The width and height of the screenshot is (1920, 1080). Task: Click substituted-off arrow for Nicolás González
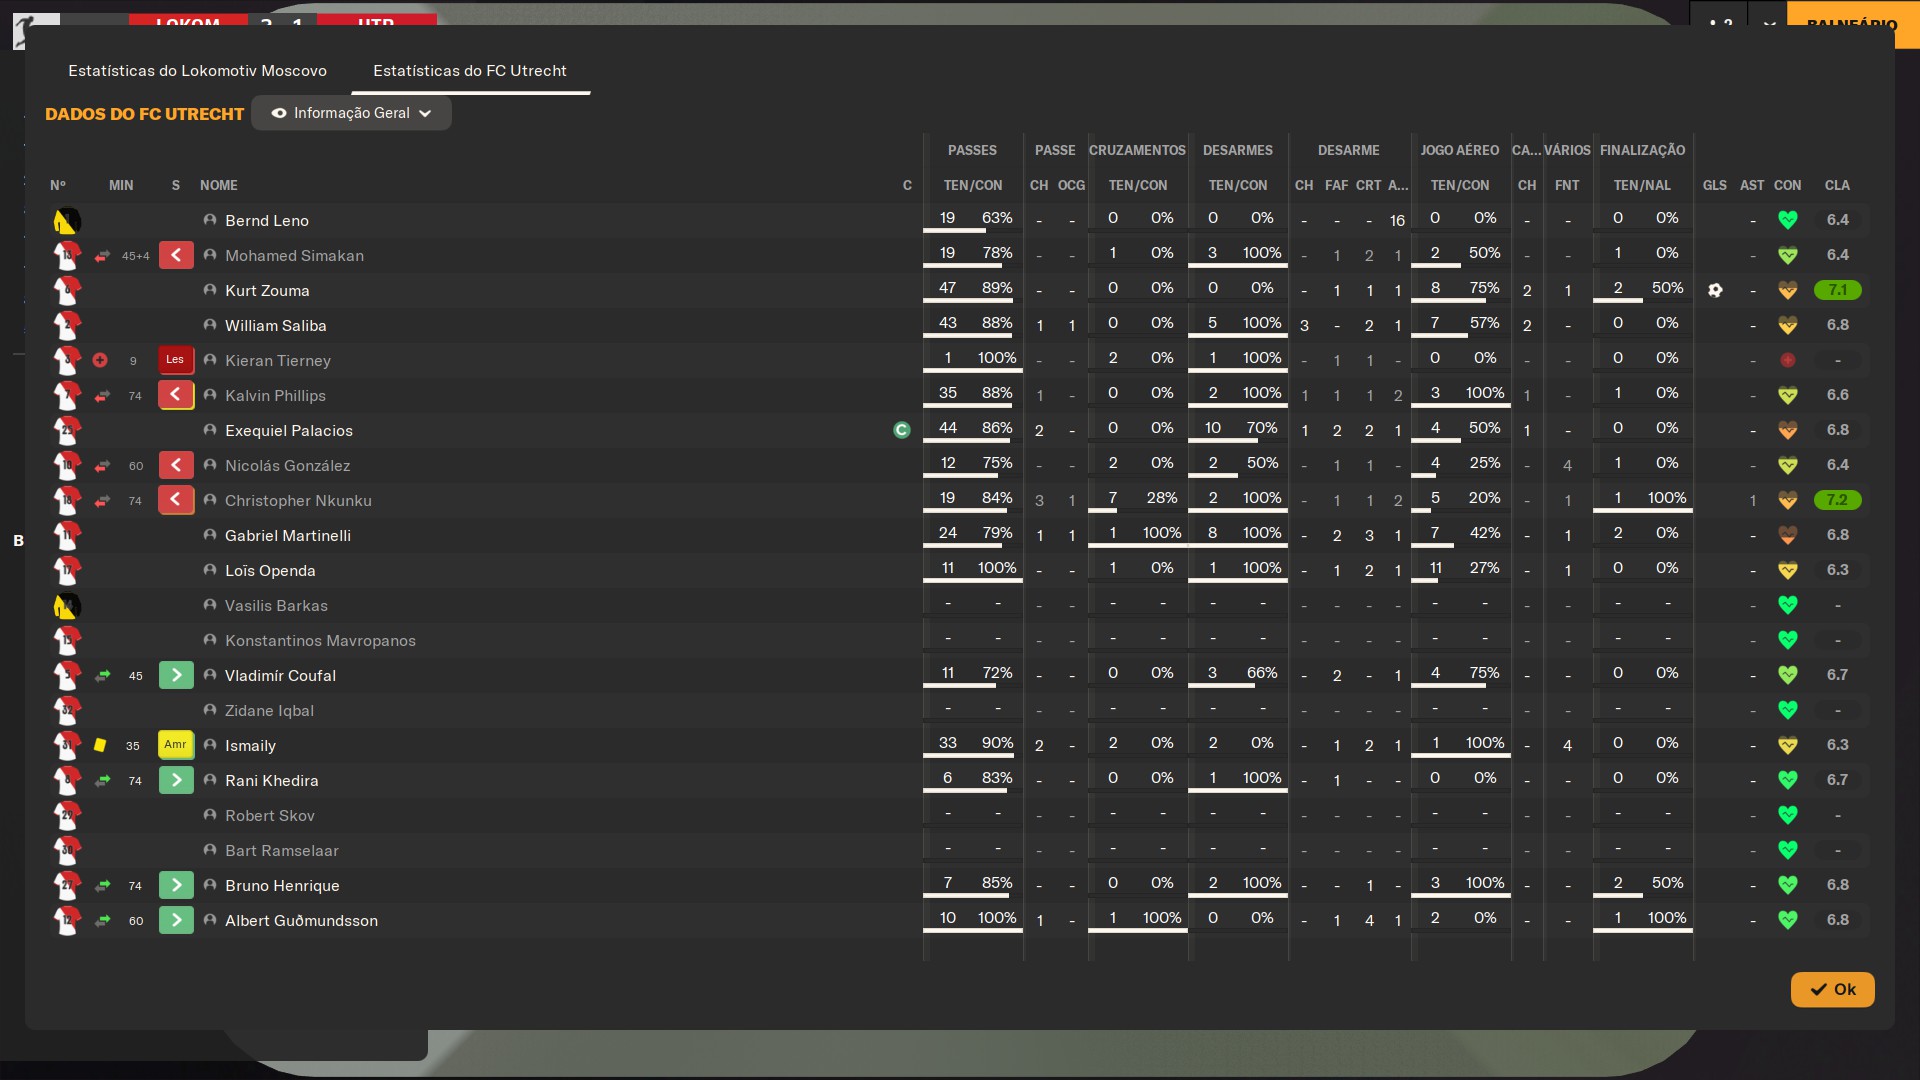pyautogui.click(x=176, y=465)
